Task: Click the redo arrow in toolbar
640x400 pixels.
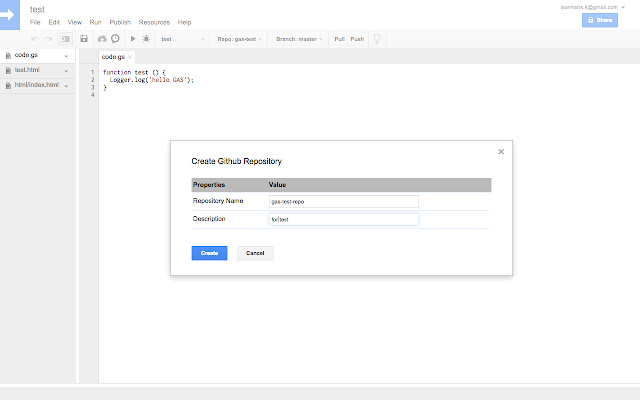Action: pos(49,39)
